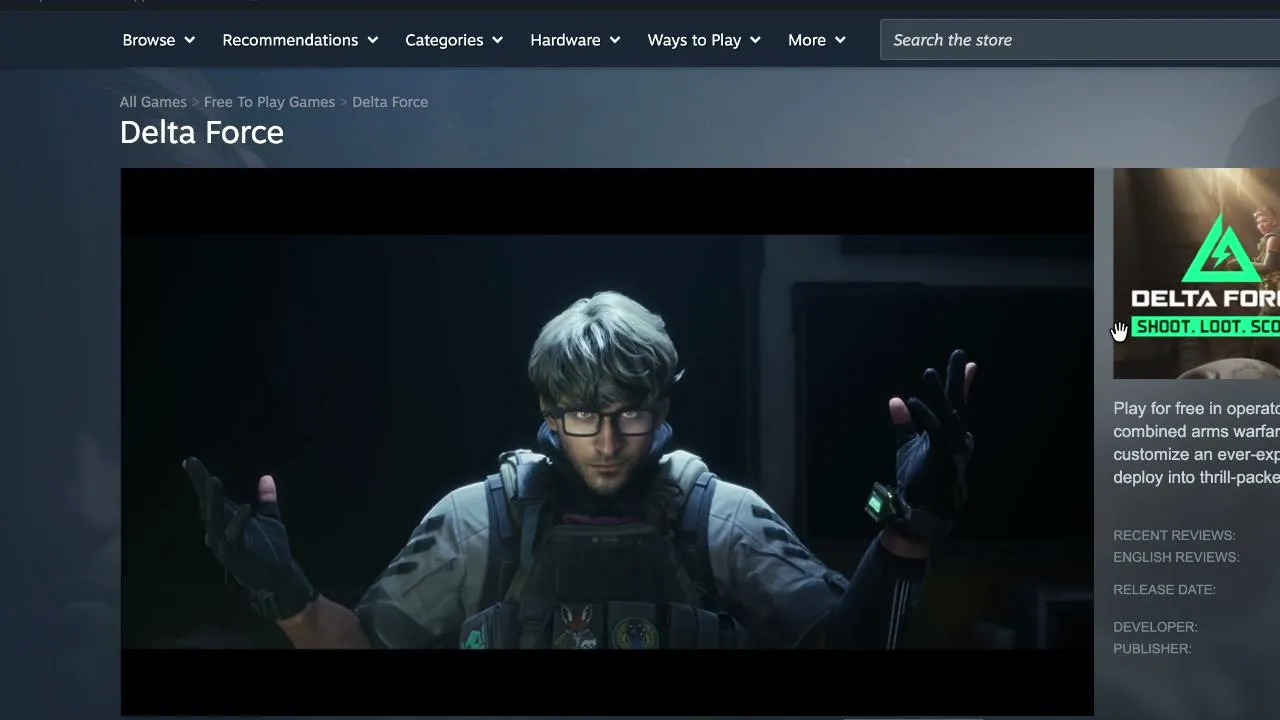Go to Free To Play Games breadcrumb

point(269,102)
